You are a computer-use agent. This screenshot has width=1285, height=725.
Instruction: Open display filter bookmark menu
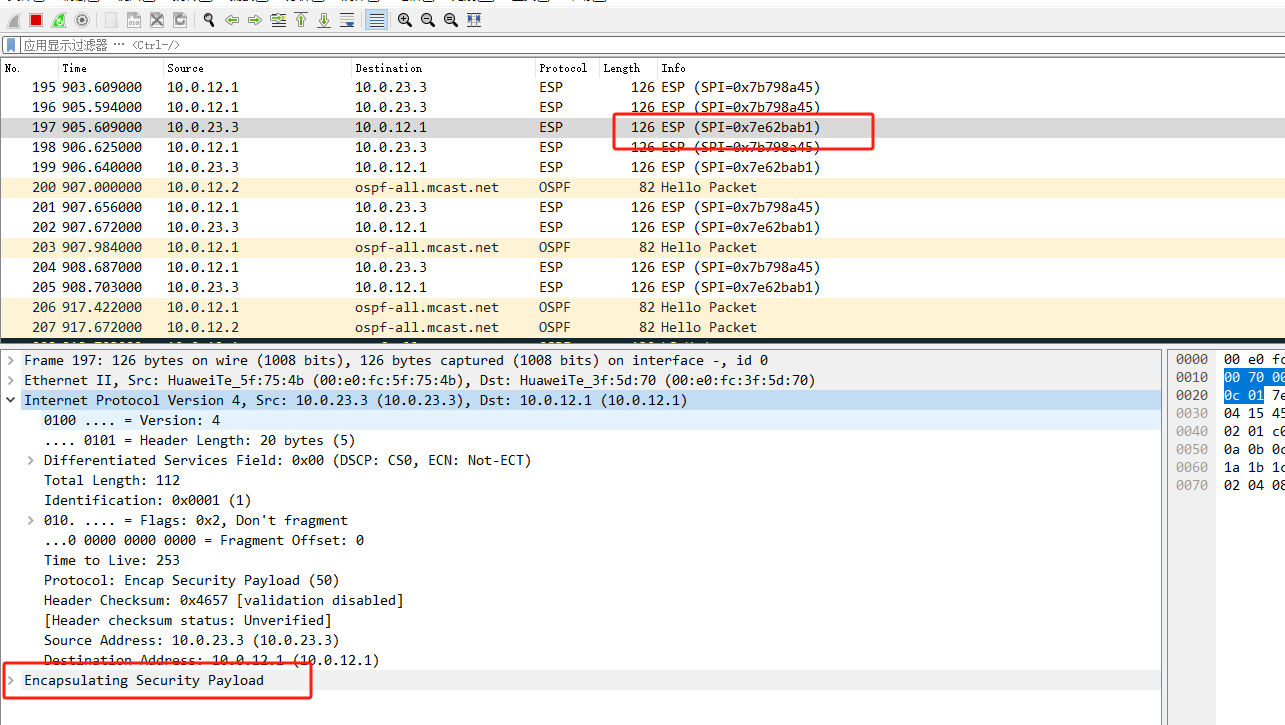tap(11, 45)
